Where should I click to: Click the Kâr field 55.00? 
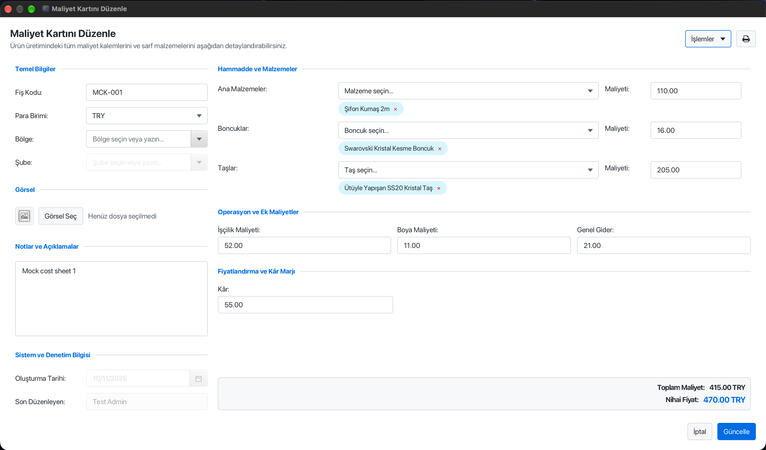tap(305, 305)
